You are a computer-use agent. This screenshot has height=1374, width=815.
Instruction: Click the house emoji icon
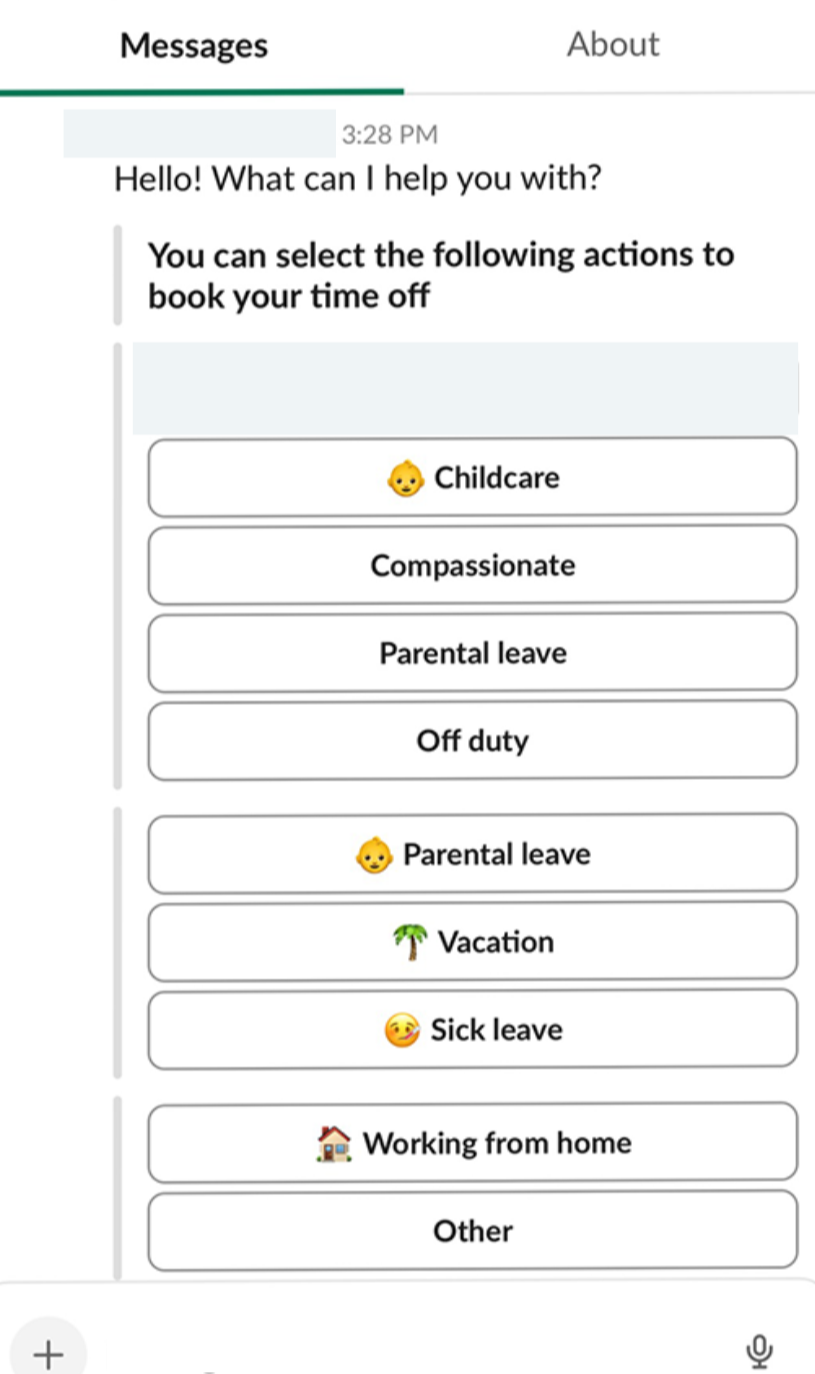pos(334,1143)
